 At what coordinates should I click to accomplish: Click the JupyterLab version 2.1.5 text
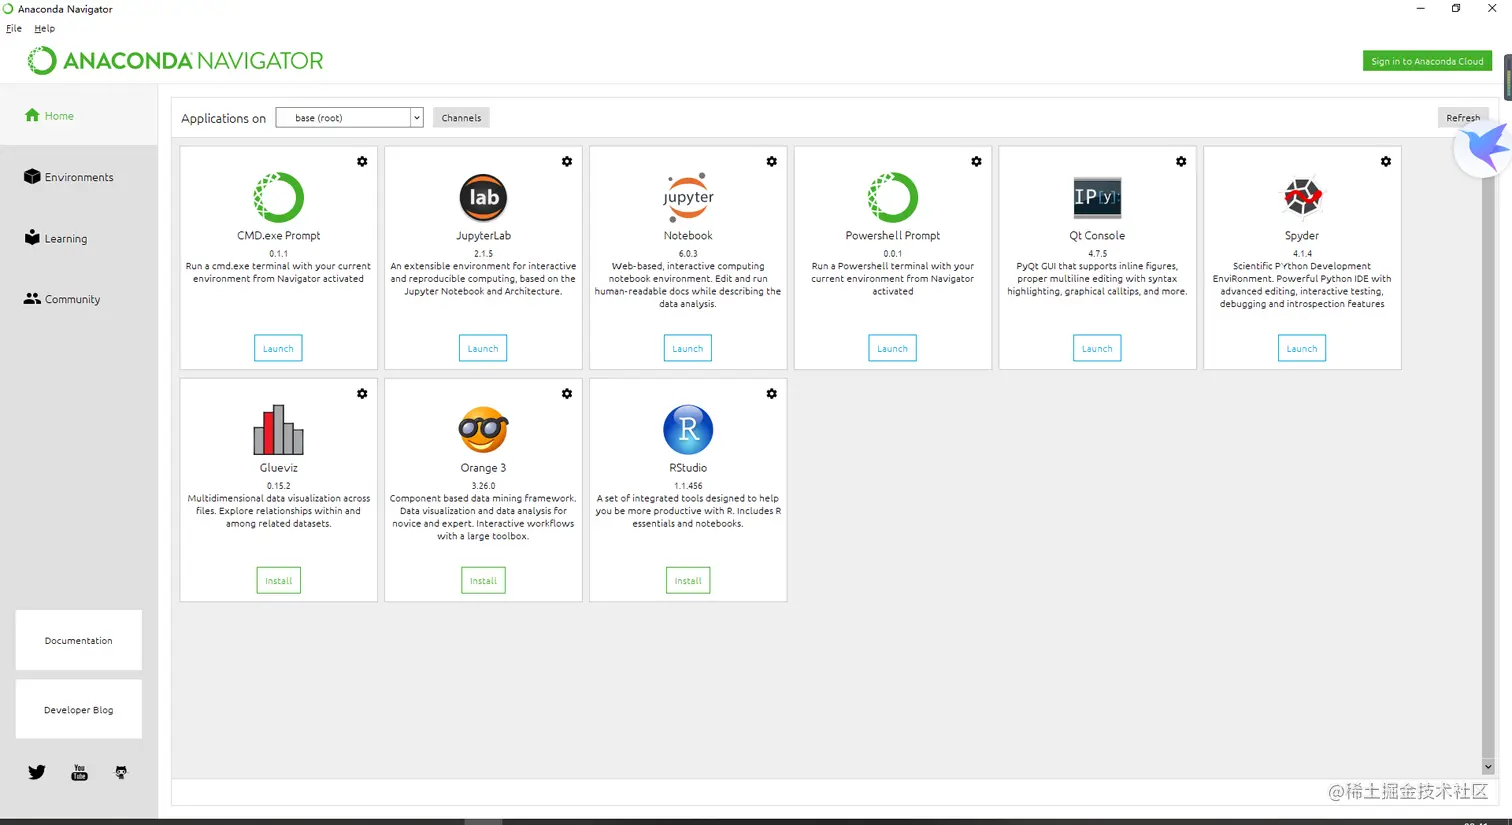(483, 254)
